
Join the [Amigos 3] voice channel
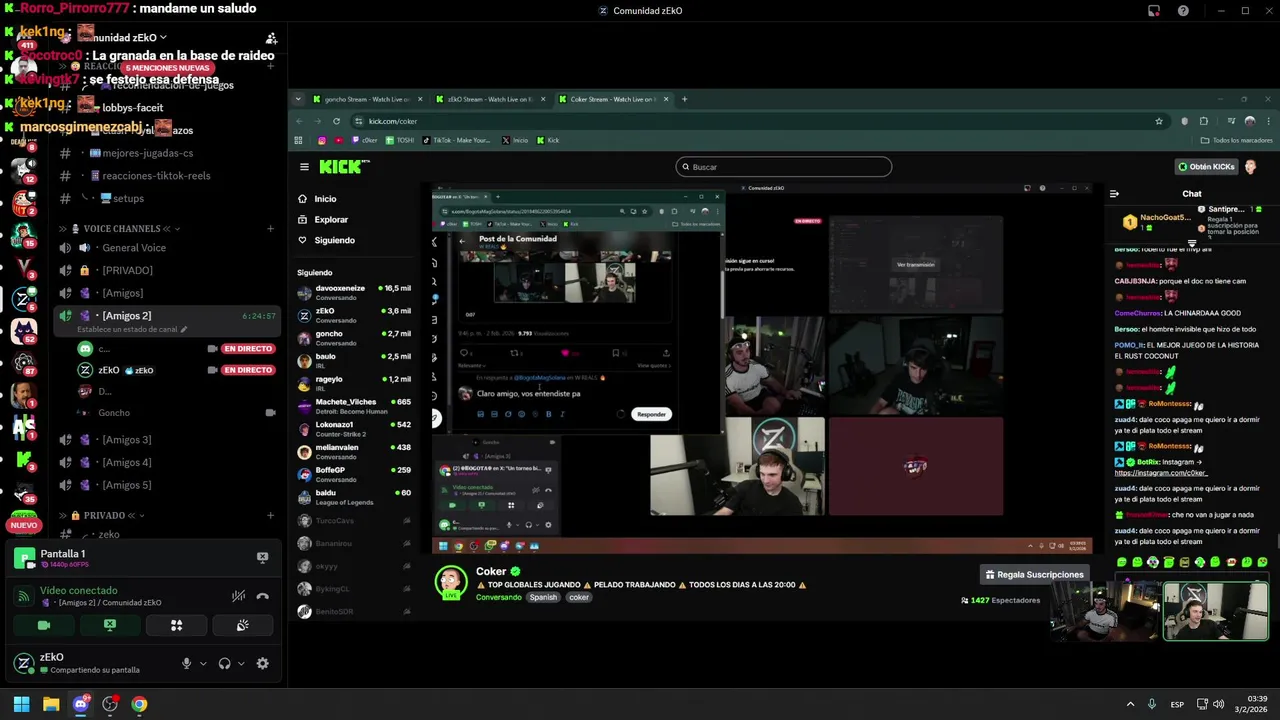coord(126,440)
